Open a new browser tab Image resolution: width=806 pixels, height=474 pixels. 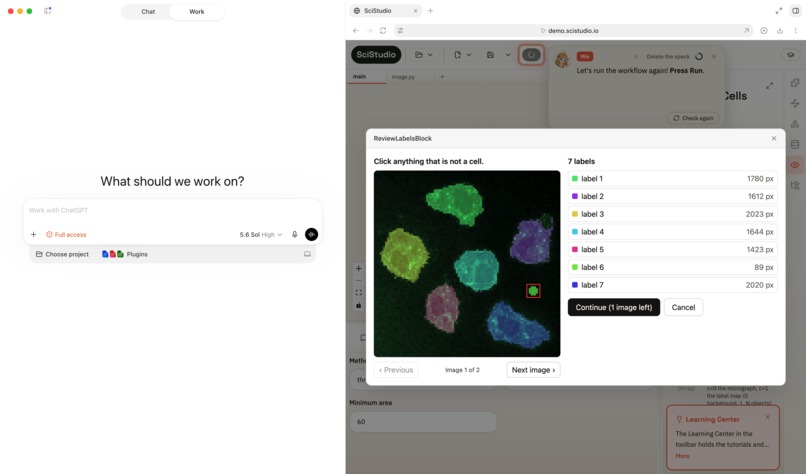tap(430, 11)
